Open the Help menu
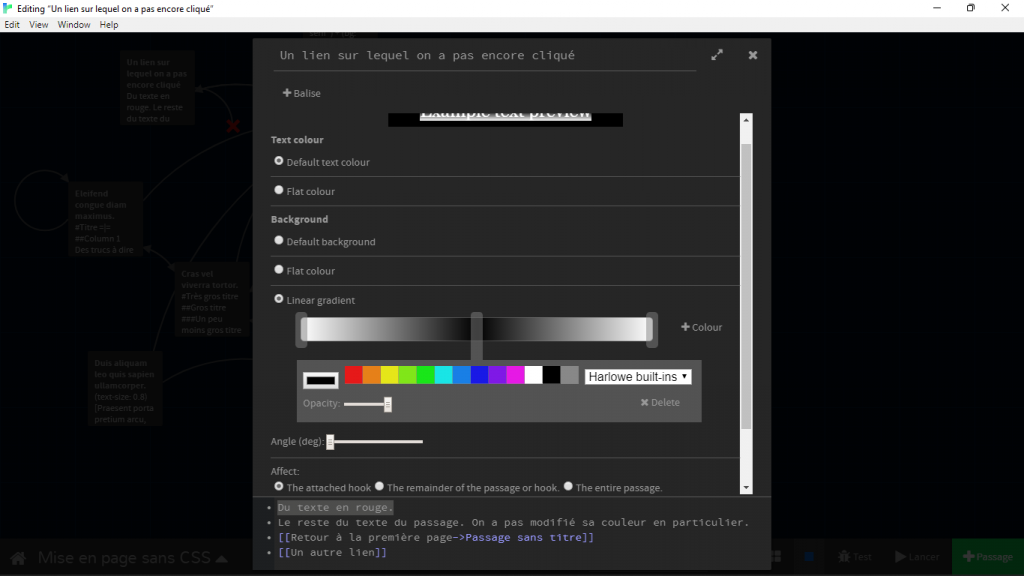1024x576 pixels. [109, 25]
